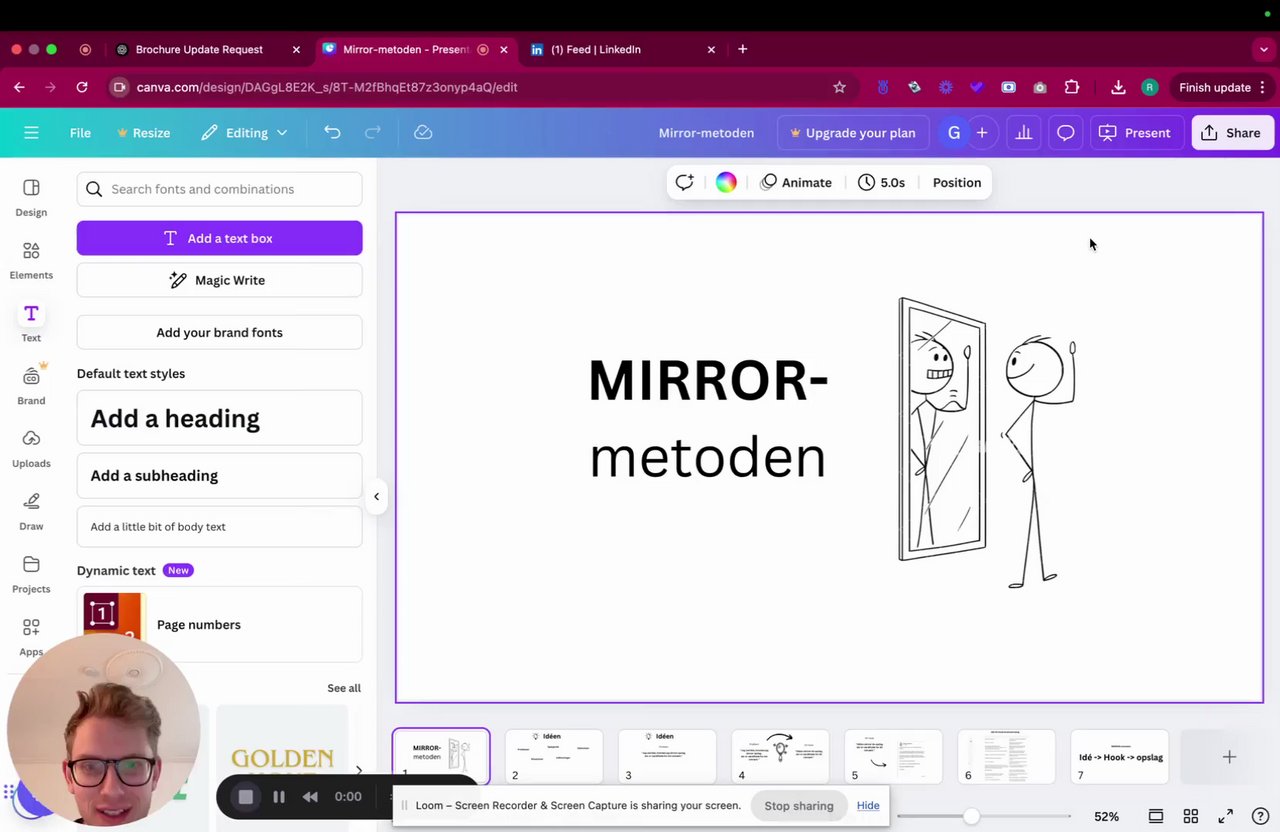Open the grid view icon
The image size is (1280, 832).
[1190, 816]
